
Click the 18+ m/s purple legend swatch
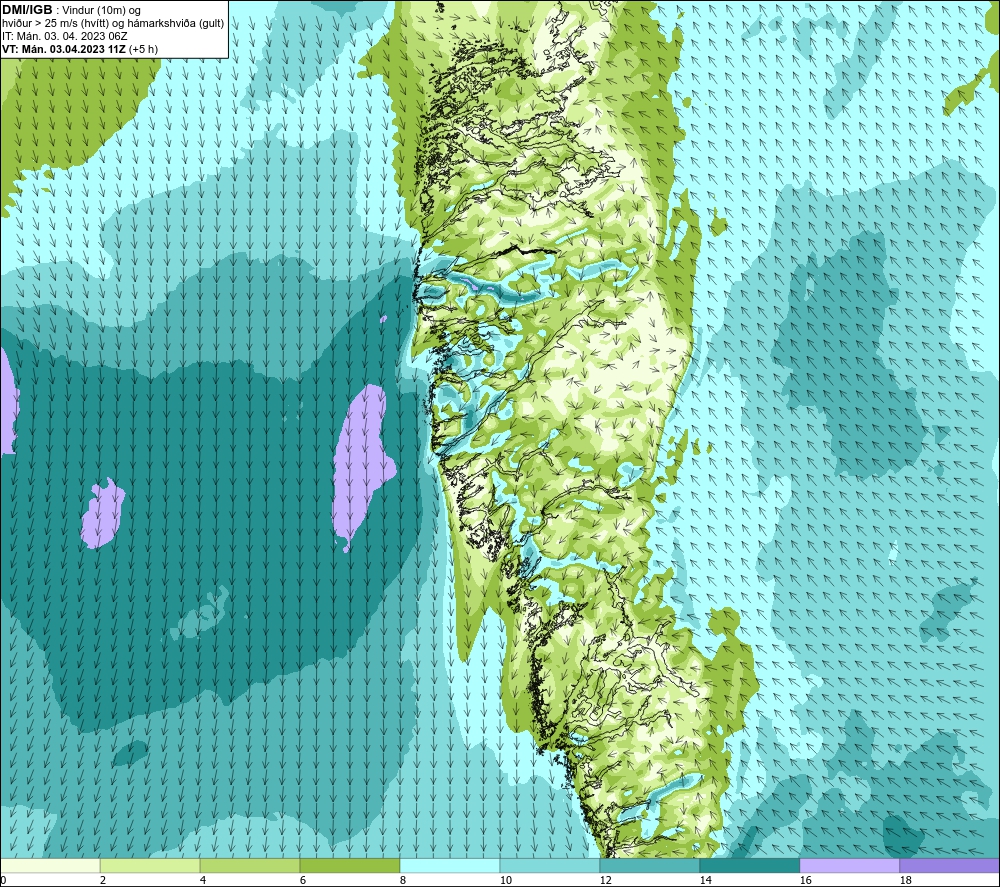click(x=949, y=865)
